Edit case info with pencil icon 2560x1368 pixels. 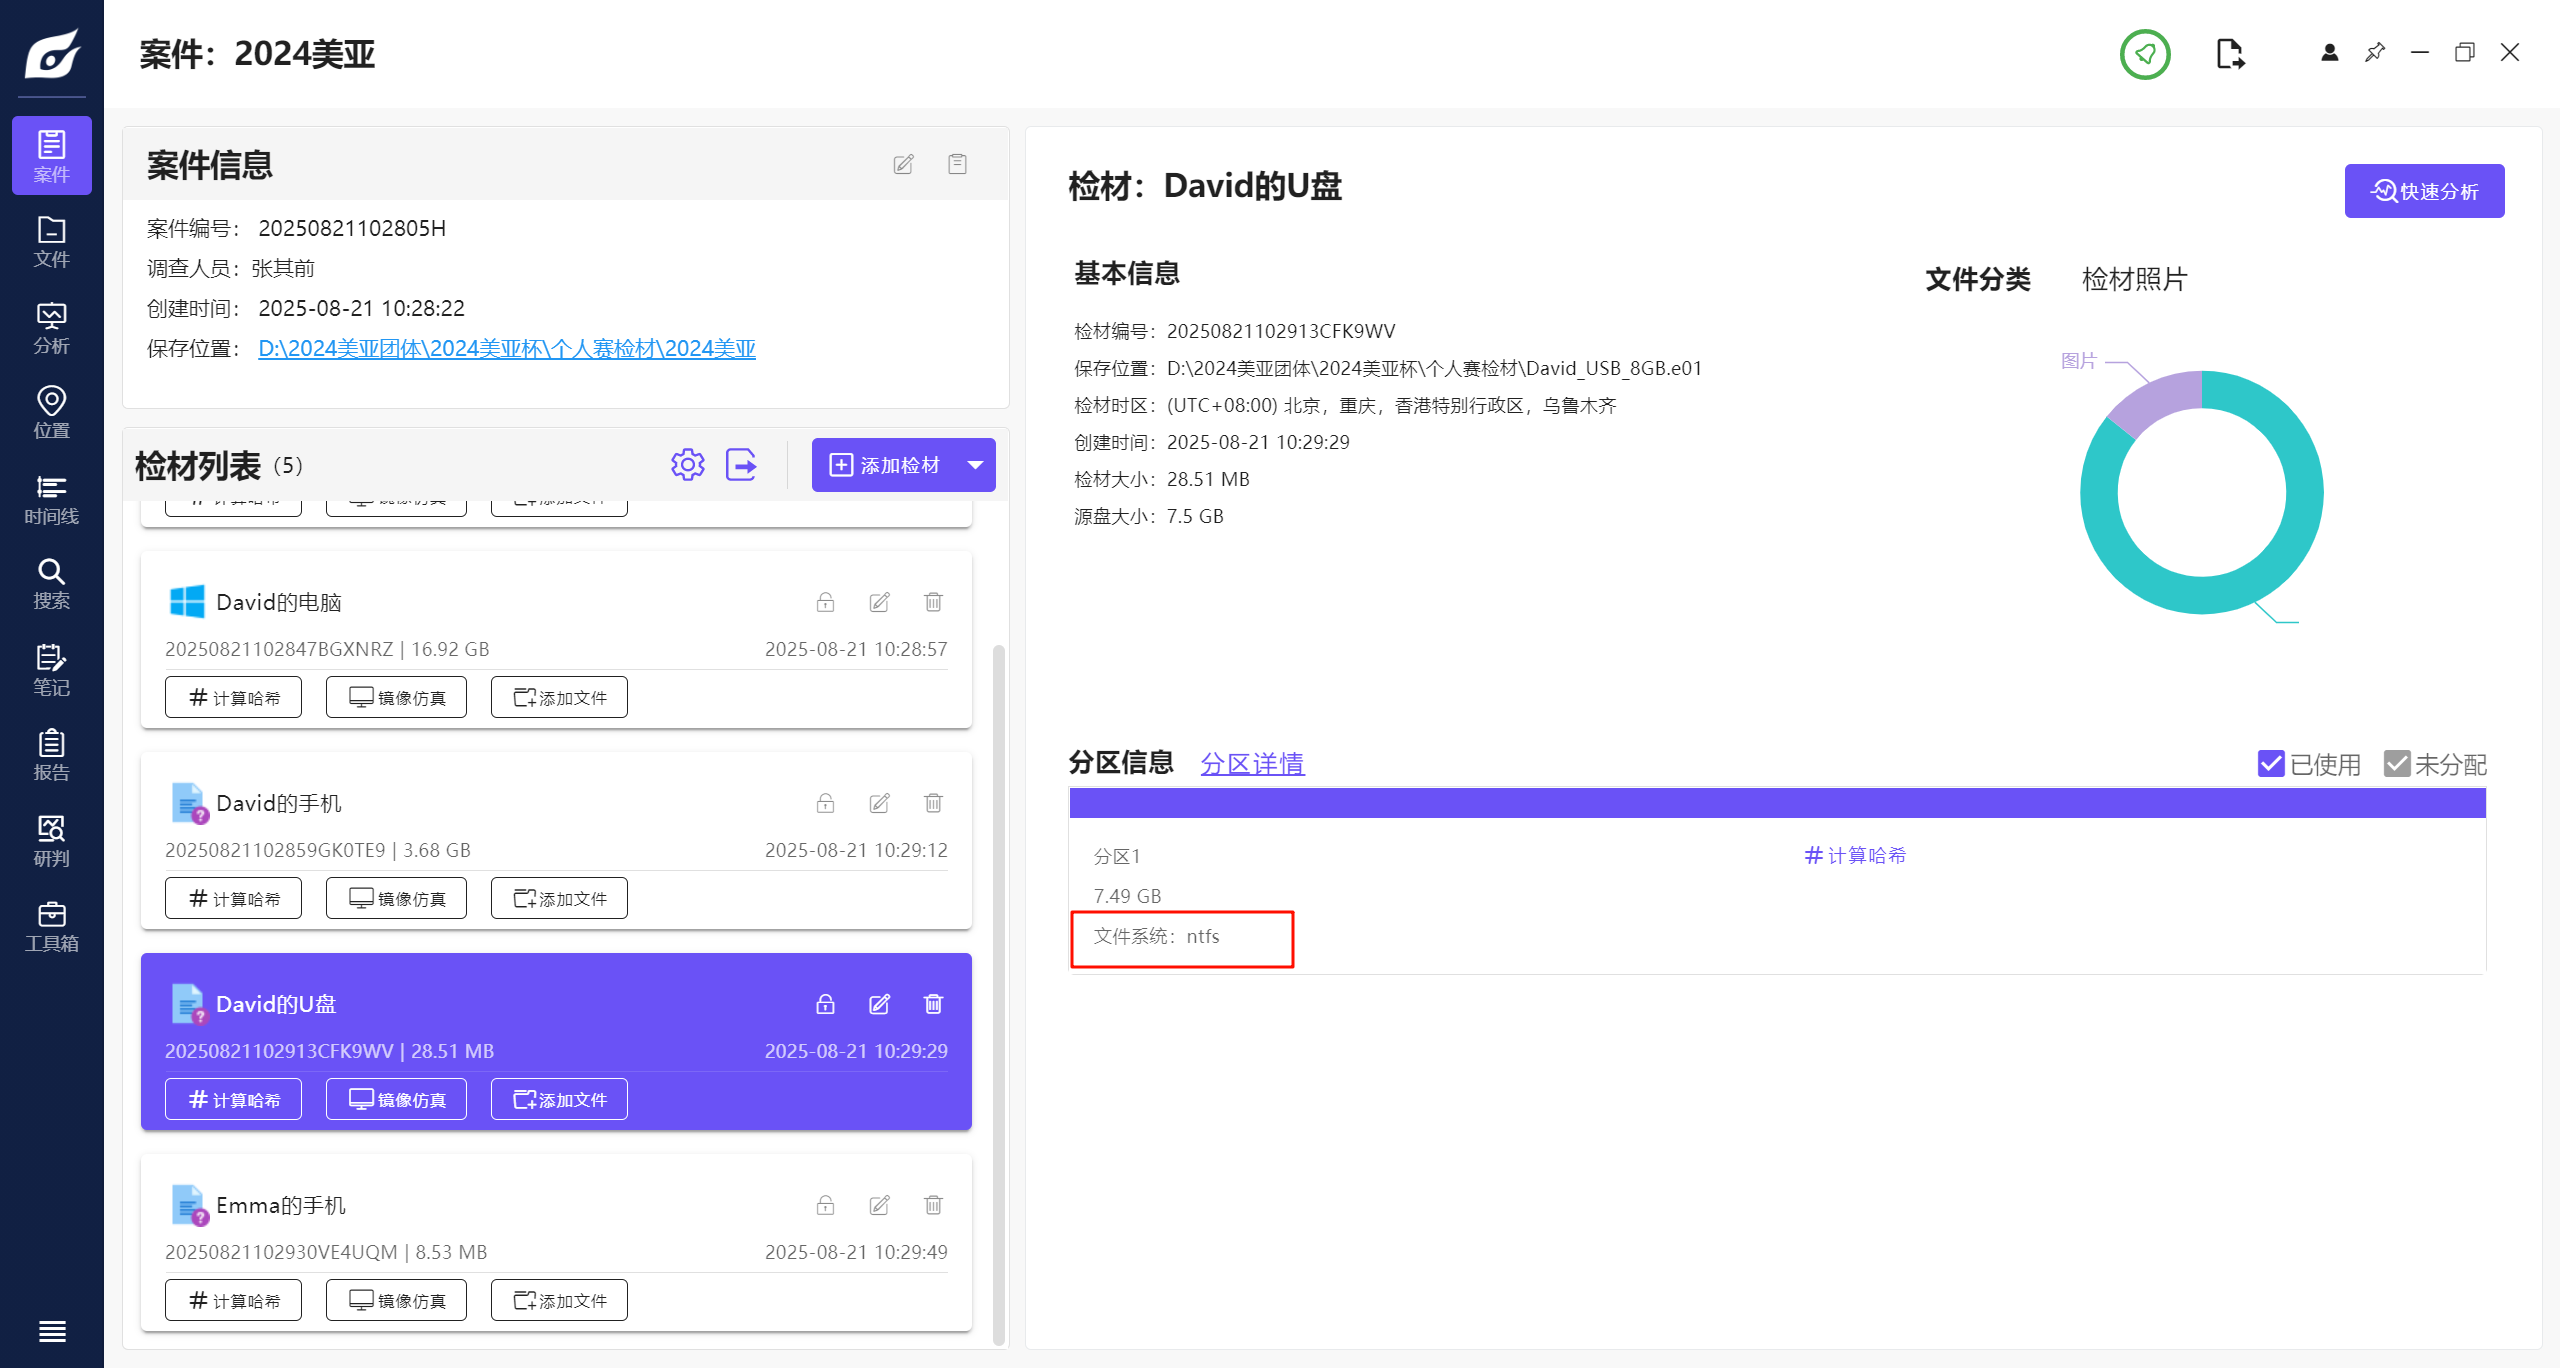903,164
